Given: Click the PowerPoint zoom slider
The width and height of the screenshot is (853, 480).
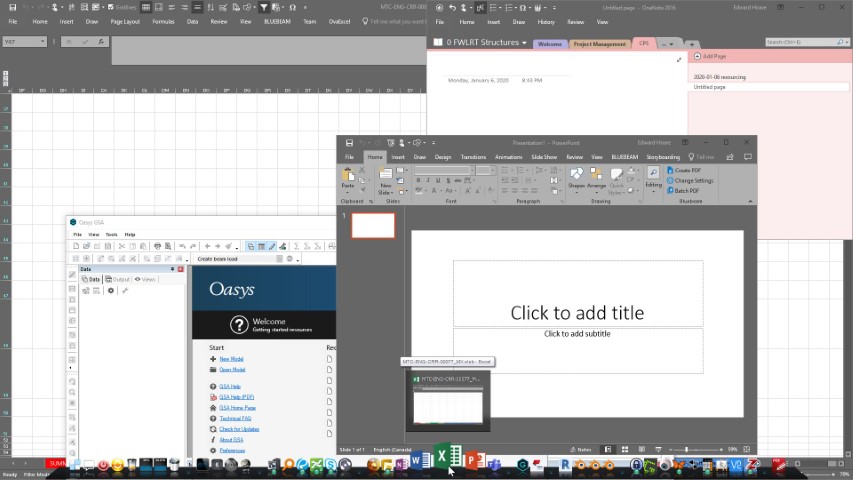Looking at the screenshot, I should click(x=686, y=450).
